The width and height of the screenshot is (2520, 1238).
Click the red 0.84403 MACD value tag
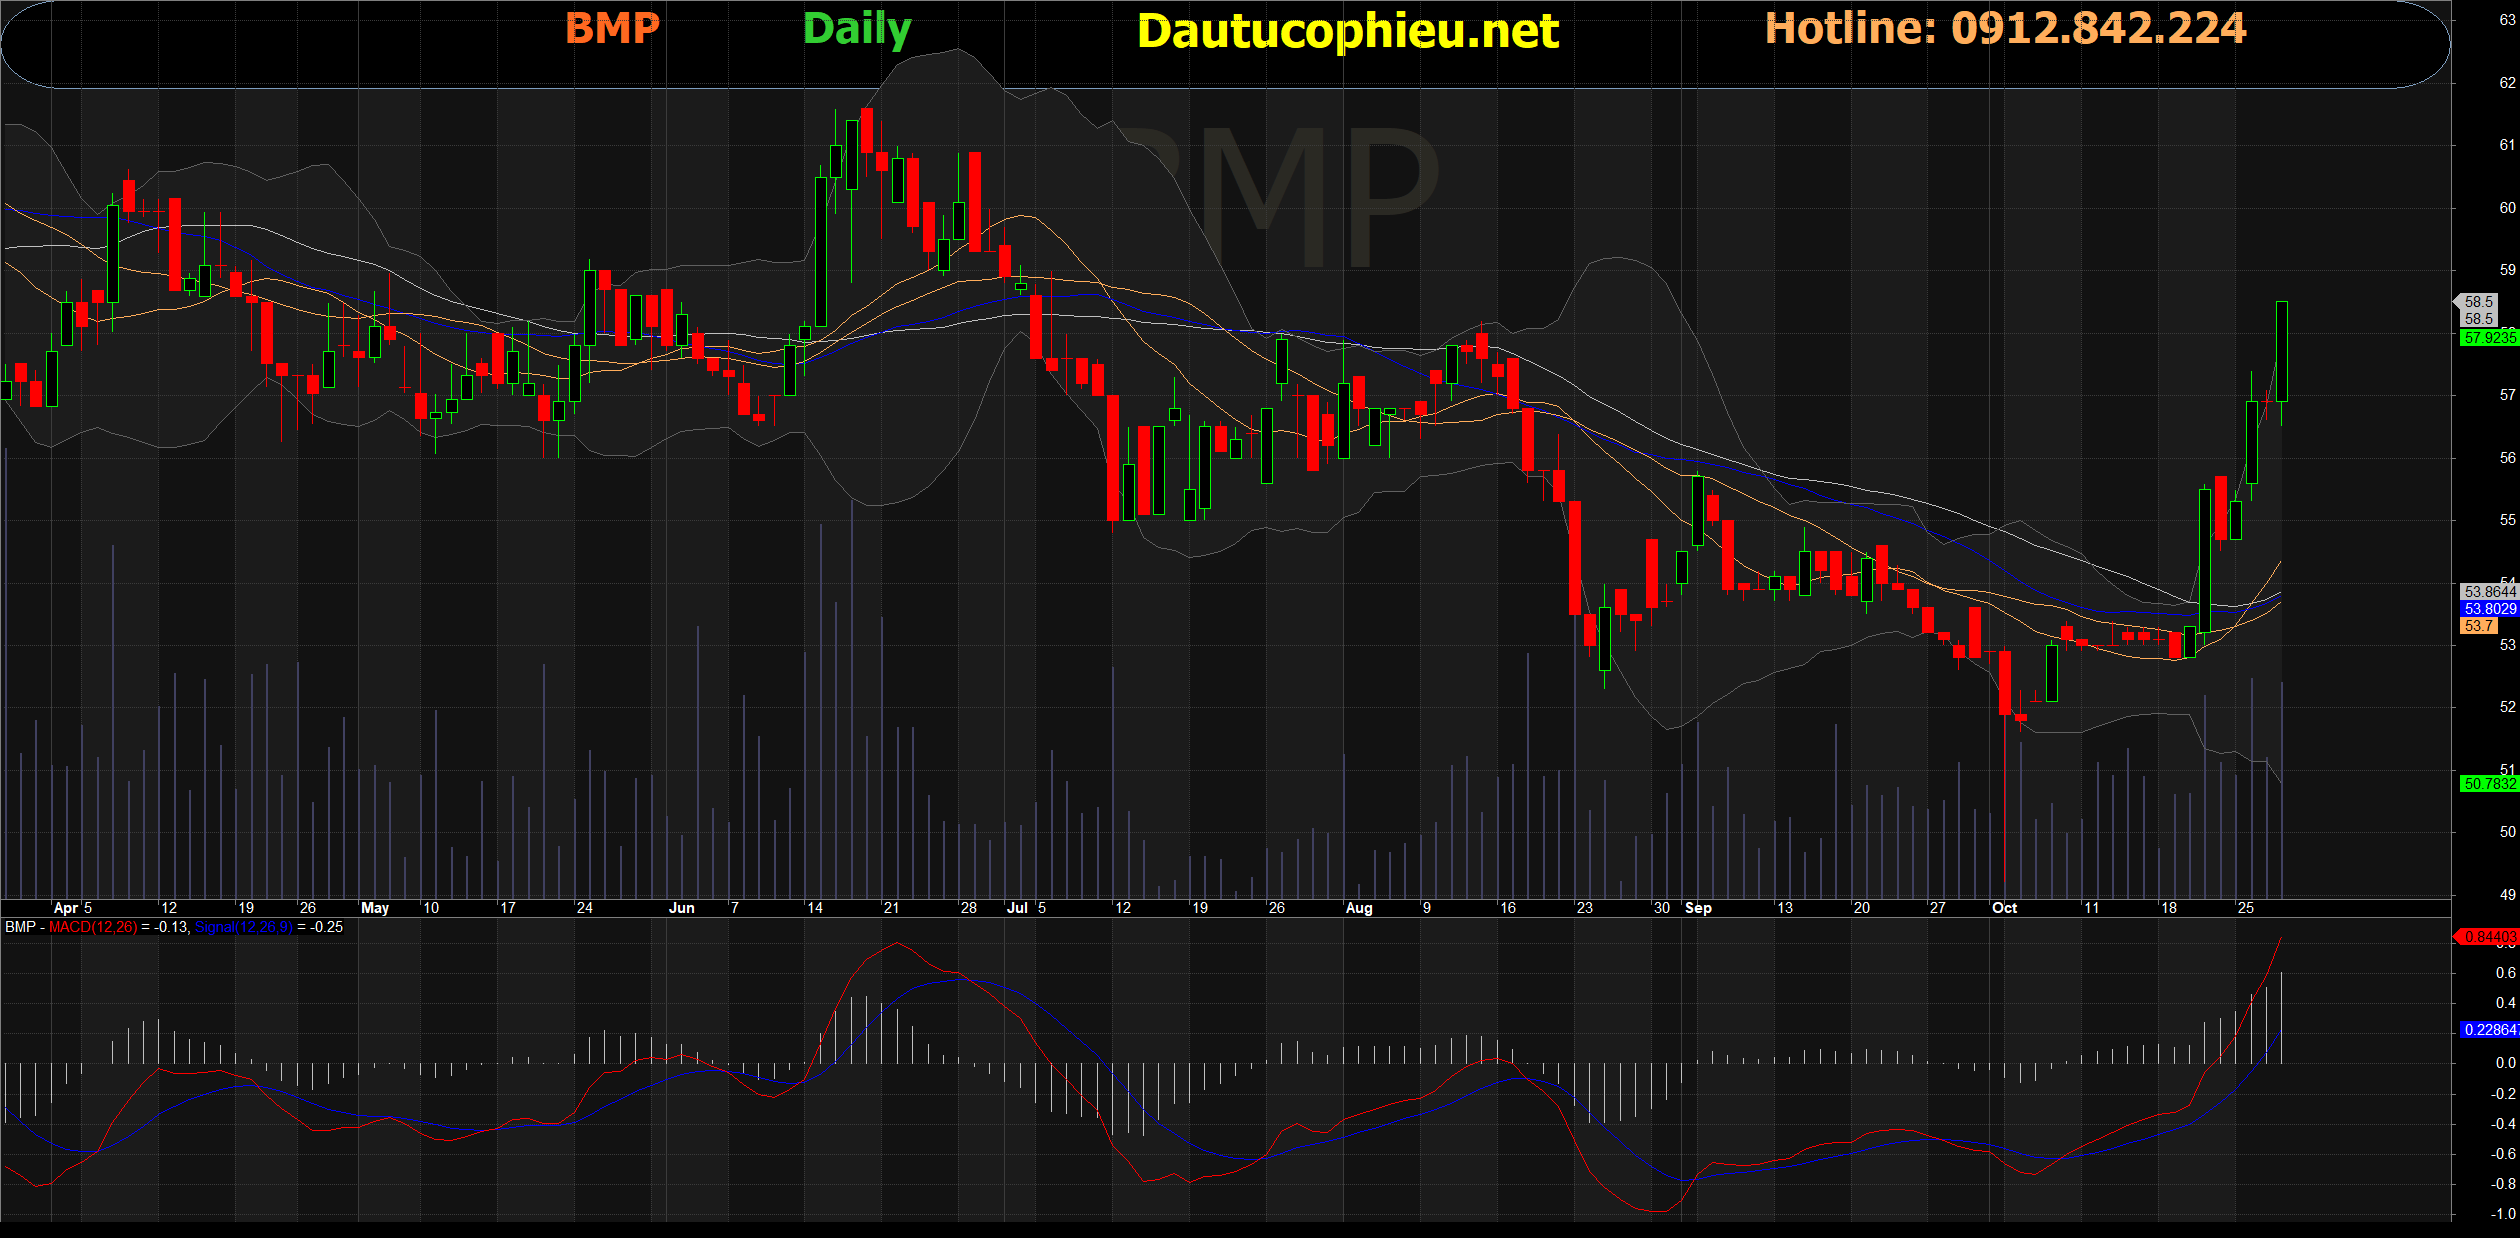(x=2488, y=937)
